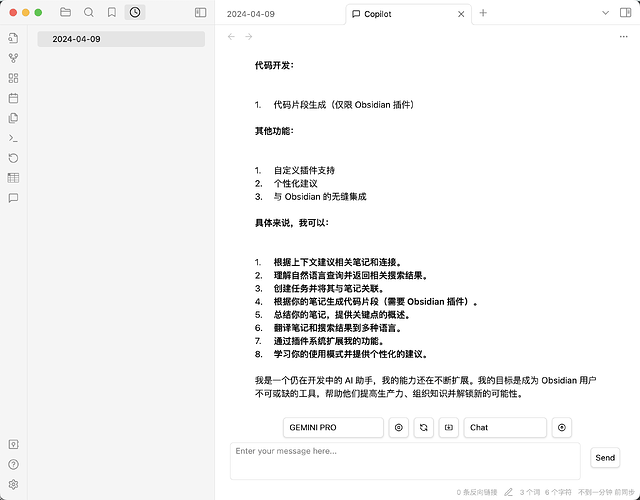Open command palette terminal icon
Screen dimensions: 640x500
[x=13, y=138]
